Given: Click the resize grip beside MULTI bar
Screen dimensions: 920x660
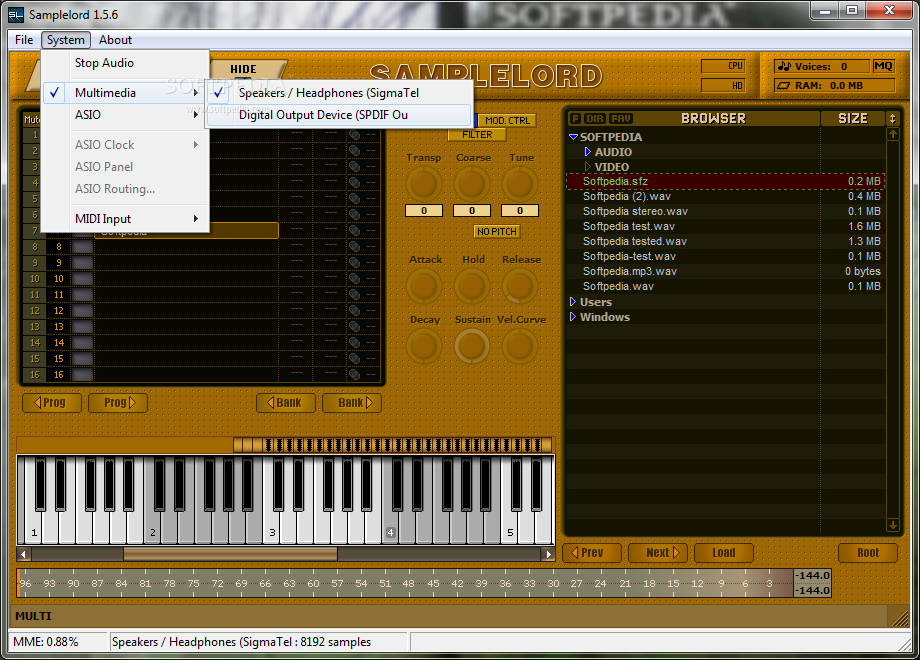Looking at the screenshot, I should (900, 618).
